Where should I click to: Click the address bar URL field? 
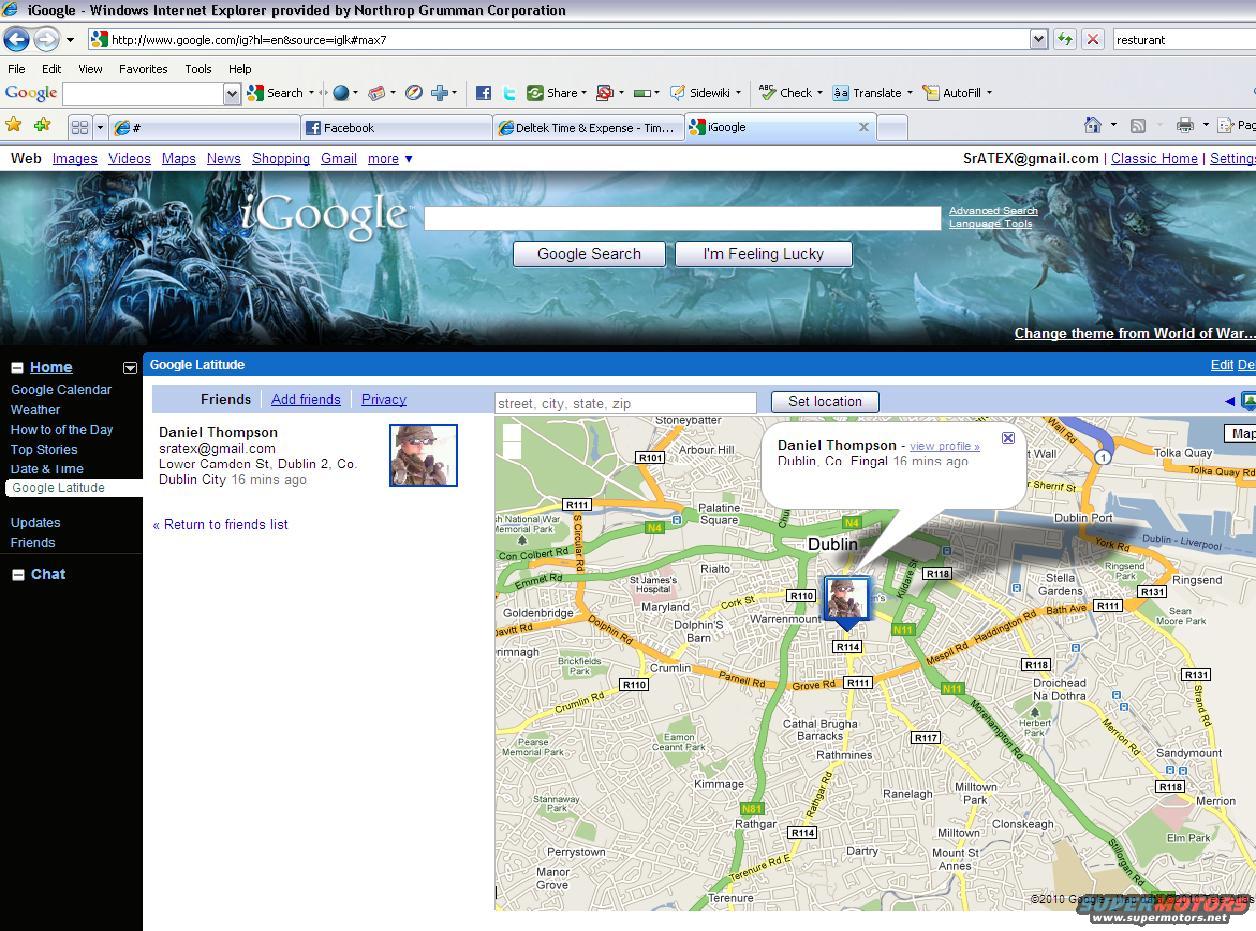coord(558,40)
